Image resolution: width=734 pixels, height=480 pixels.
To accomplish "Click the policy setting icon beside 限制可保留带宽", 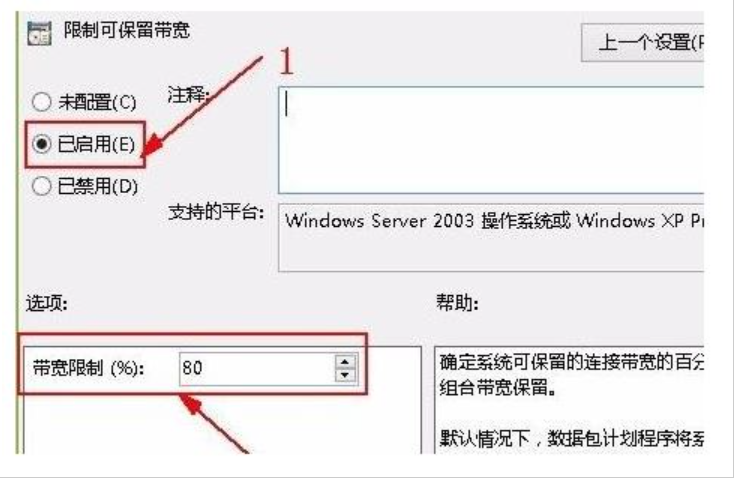I will coord(39,33).
